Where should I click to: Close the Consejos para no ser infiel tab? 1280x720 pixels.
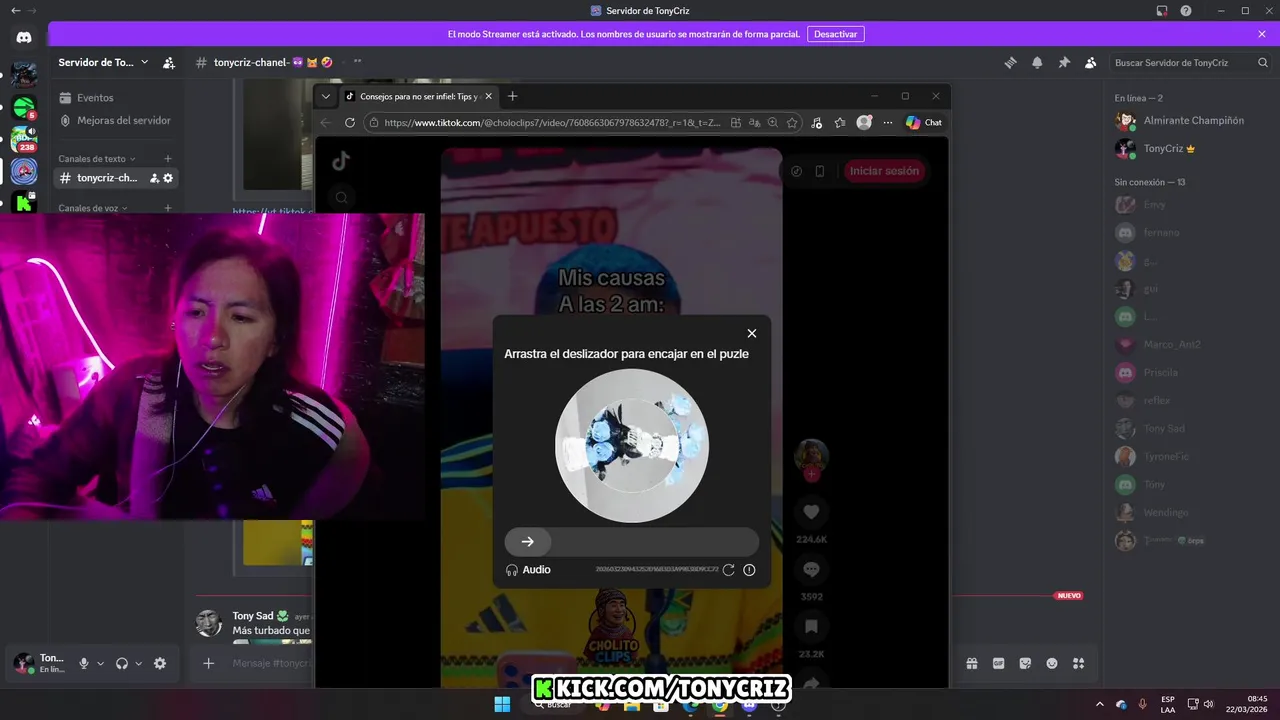point(488,96)
